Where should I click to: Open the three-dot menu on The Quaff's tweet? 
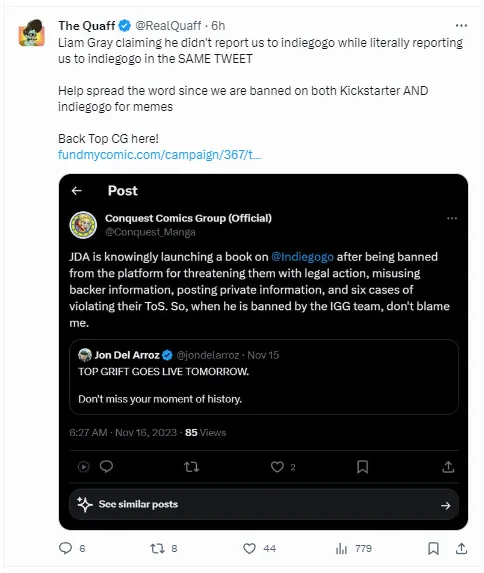pyautogui.click(x=461, y=26)
